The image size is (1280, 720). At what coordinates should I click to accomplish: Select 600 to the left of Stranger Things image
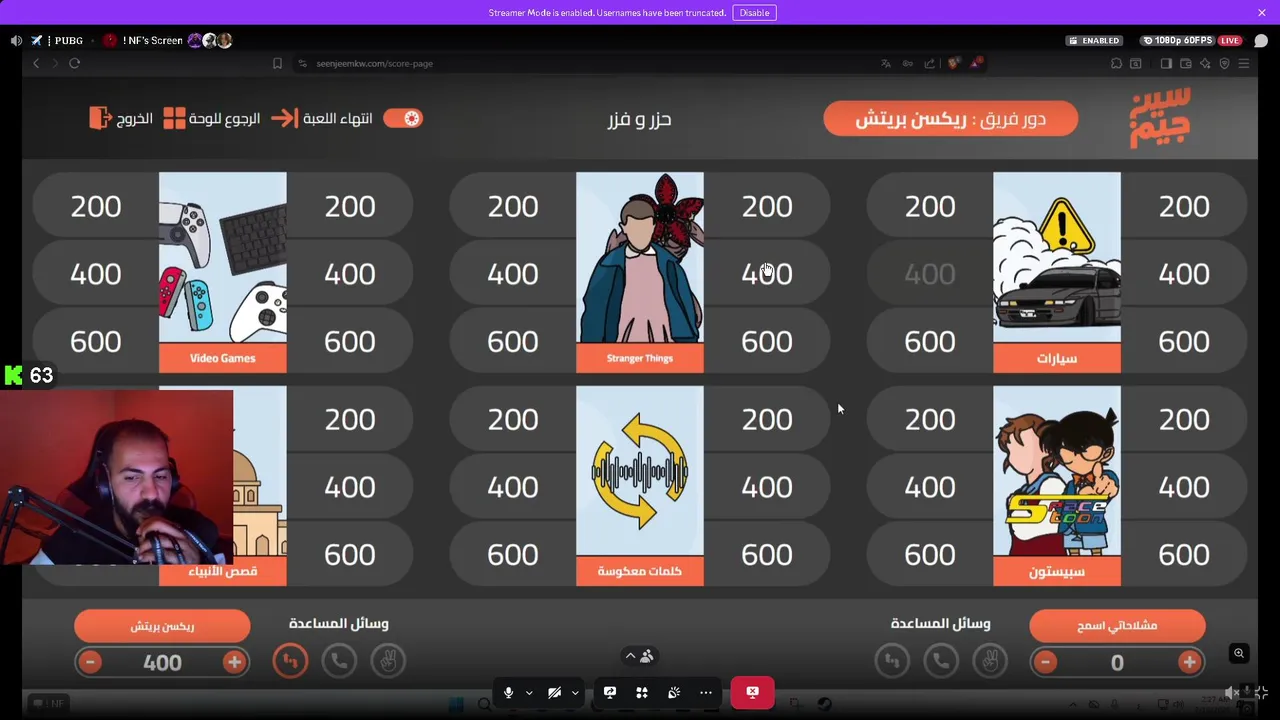(x=513, y=342)
